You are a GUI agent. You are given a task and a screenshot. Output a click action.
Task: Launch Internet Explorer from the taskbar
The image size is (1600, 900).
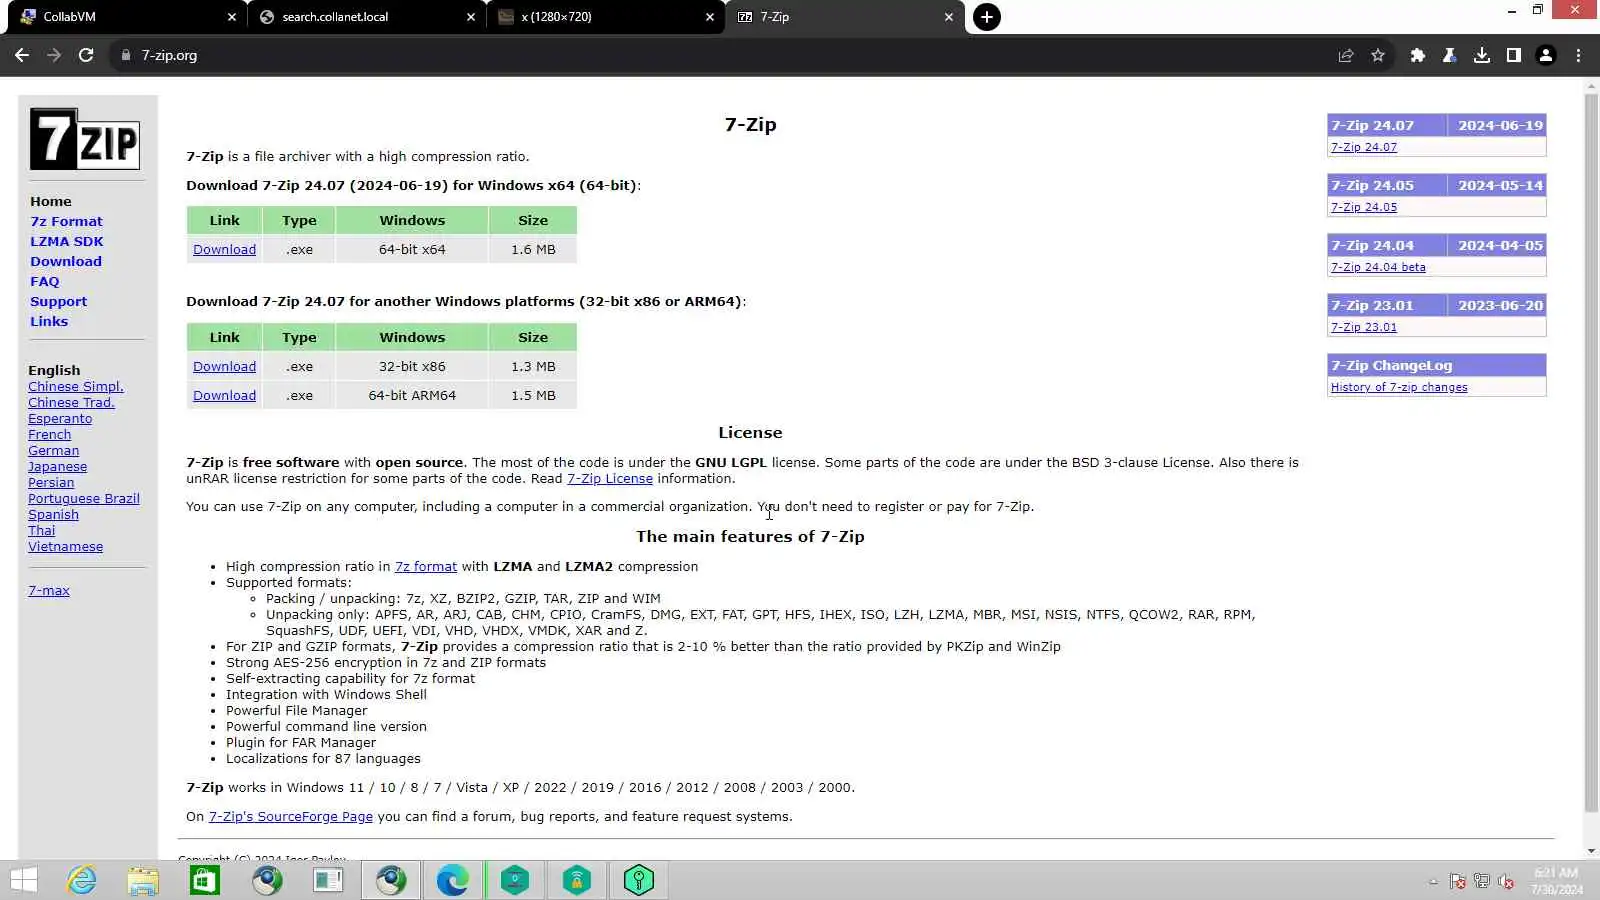(82, 880)
